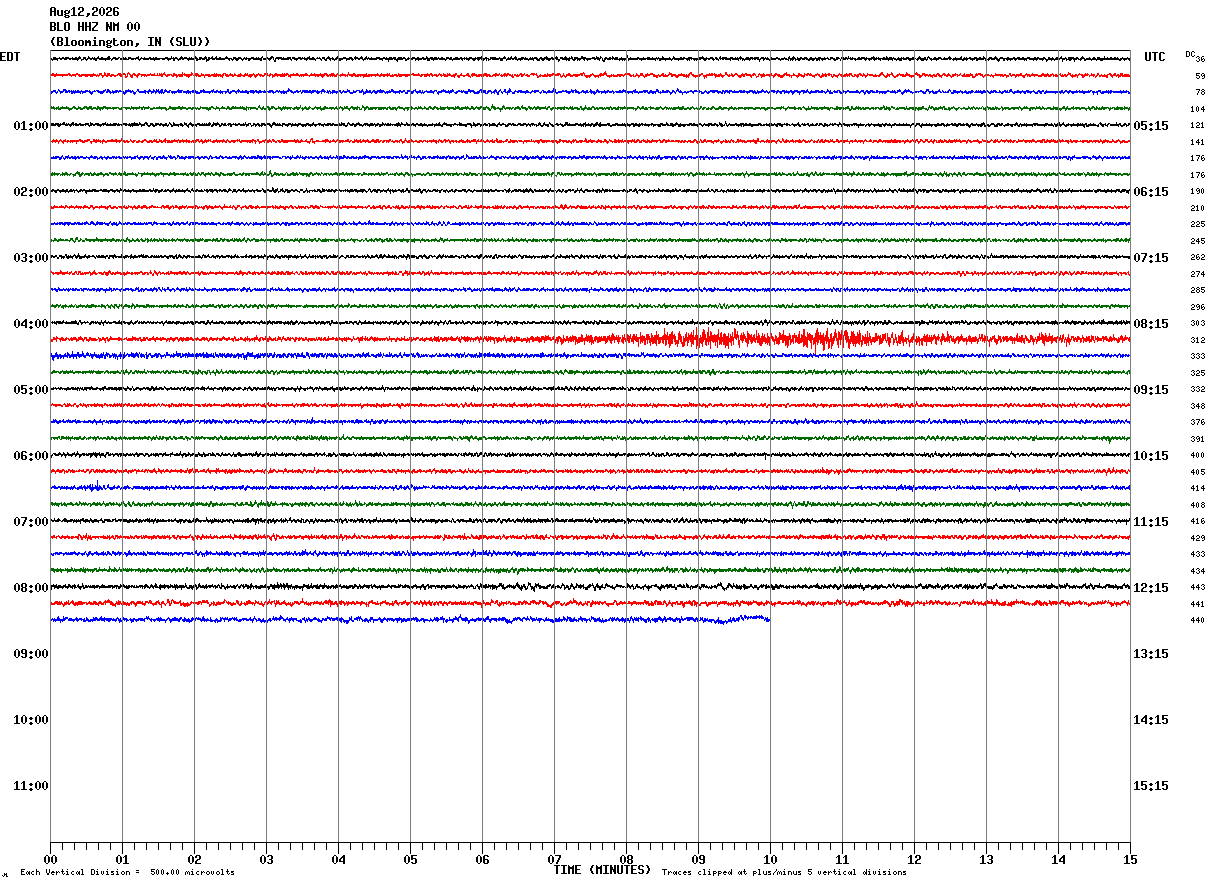Select the "10:00" EDT time label

click(x=31, y=720)
